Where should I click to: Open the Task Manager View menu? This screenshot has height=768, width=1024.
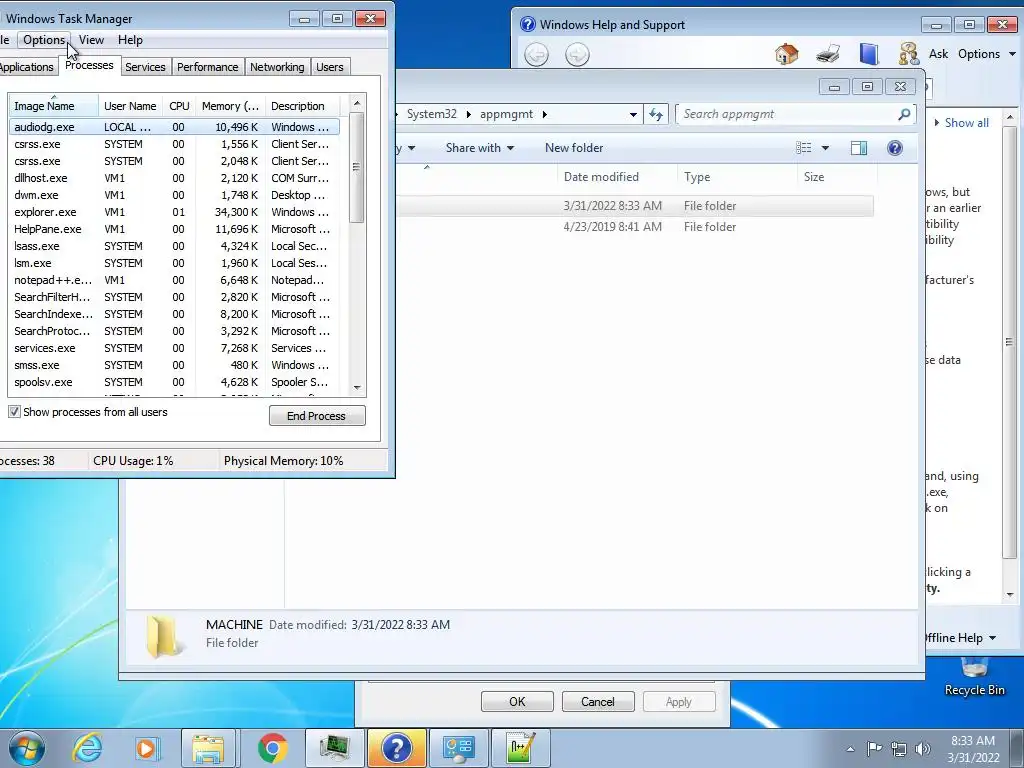coord(91,40)
